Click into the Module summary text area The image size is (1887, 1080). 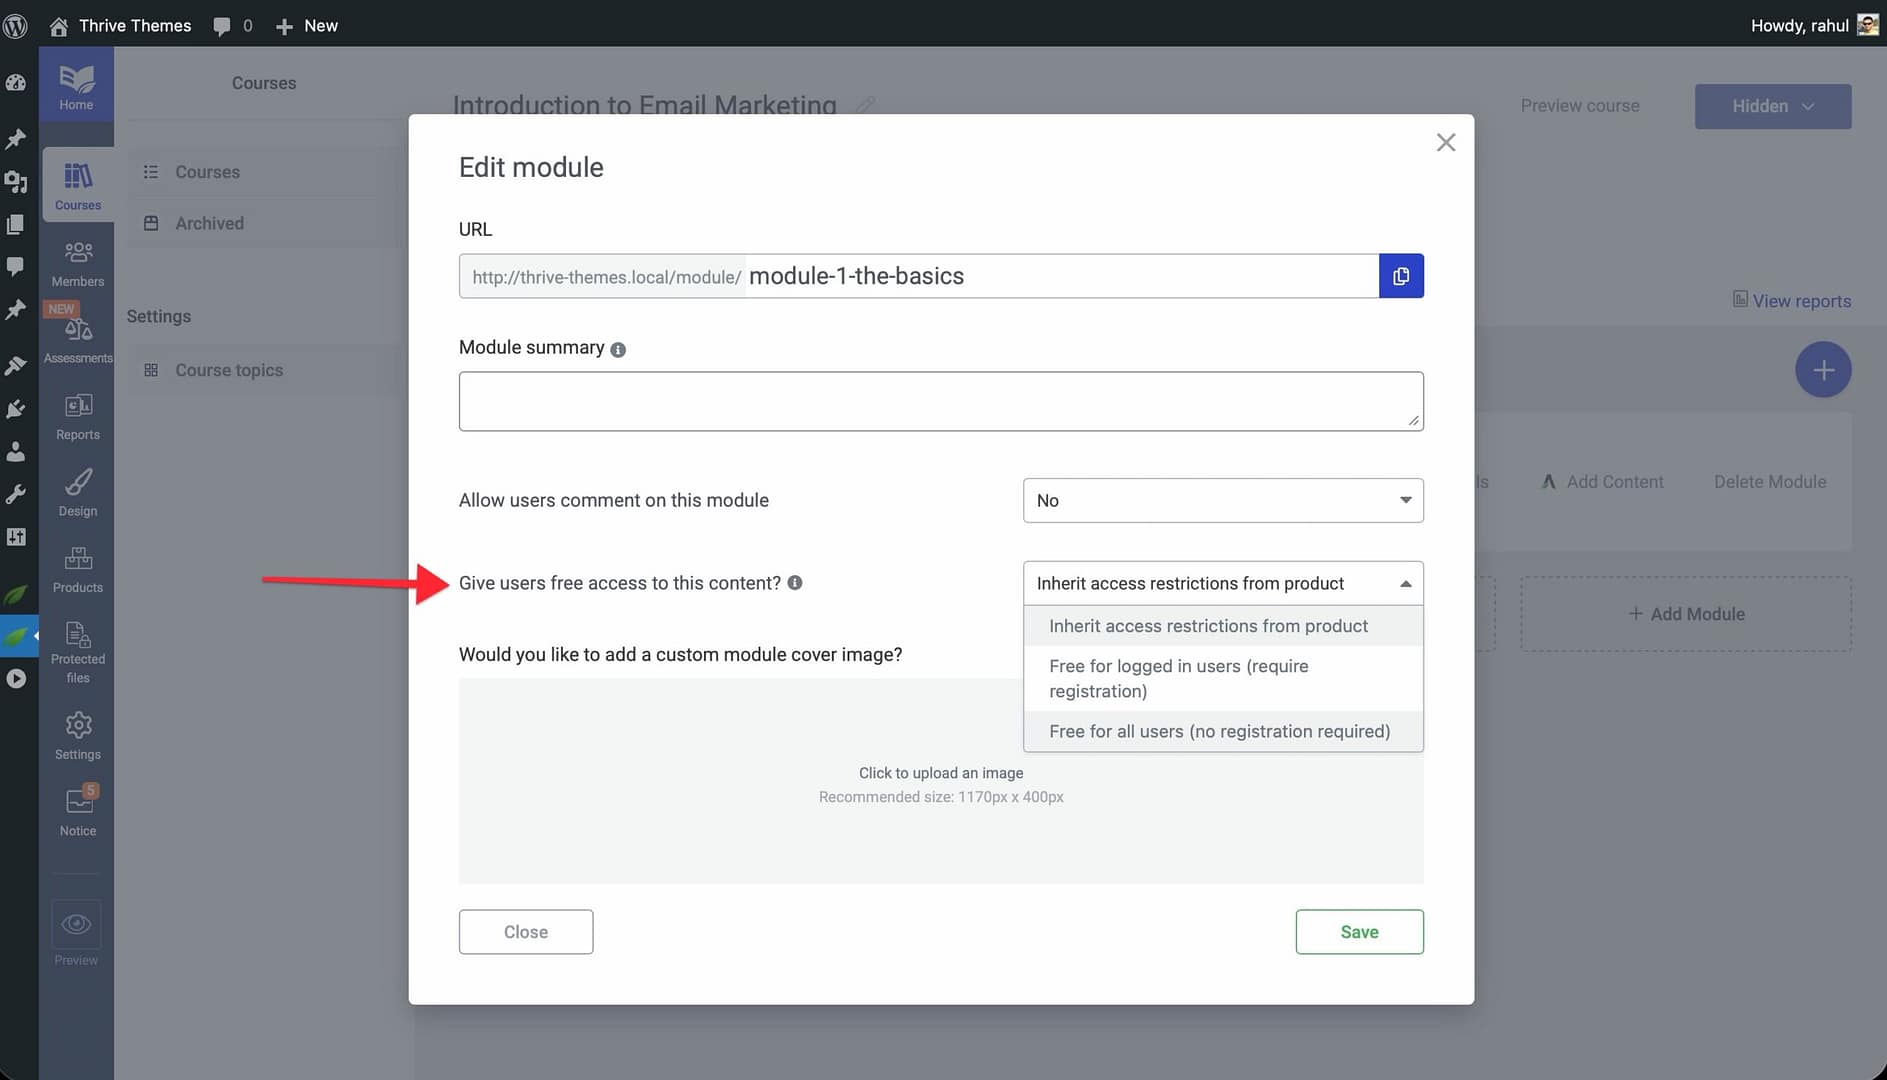pyautogui.click(x=940, y=402)
